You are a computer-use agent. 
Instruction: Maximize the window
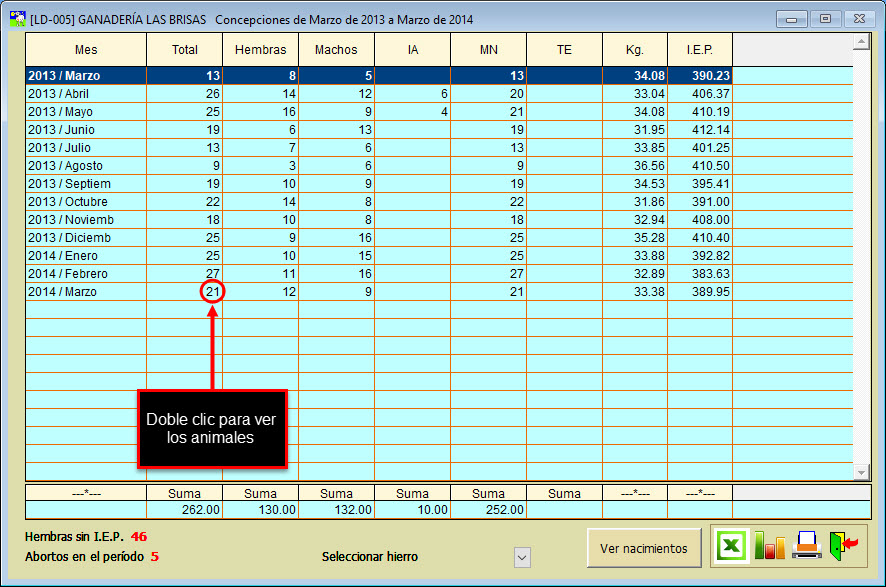(x=825, y=19)
